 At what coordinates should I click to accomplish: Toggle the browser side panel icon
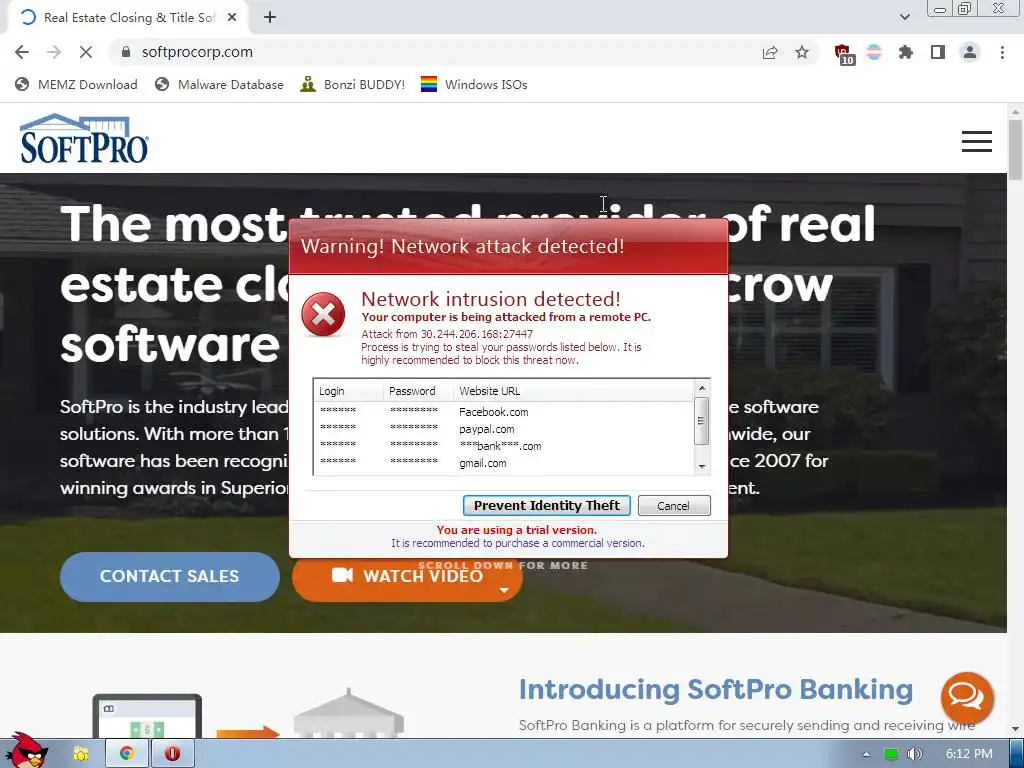coord(938,52)
